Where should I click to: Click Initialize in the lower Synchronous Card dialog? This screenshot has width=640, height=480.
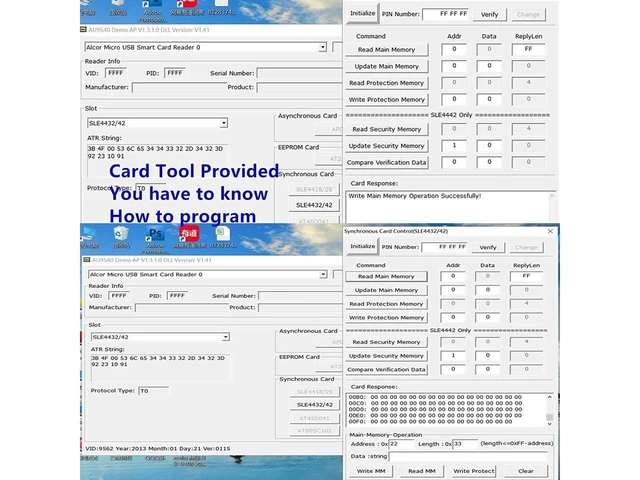tap(362, 247)
